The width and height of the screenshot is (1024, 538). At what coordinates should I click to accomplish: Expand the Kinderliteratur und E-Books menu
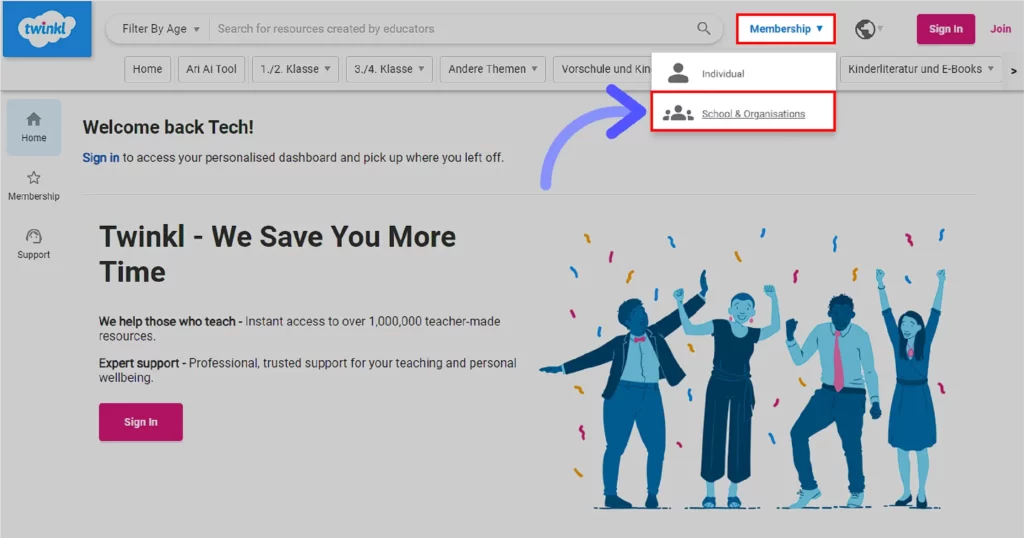click(920, 69)
